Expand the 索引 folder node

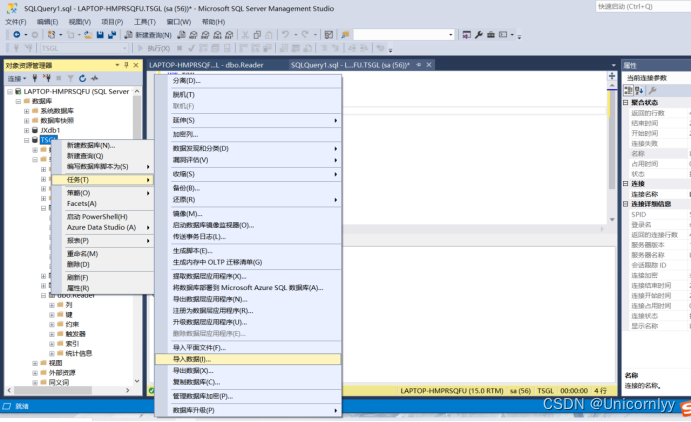[x=52, y=344]
